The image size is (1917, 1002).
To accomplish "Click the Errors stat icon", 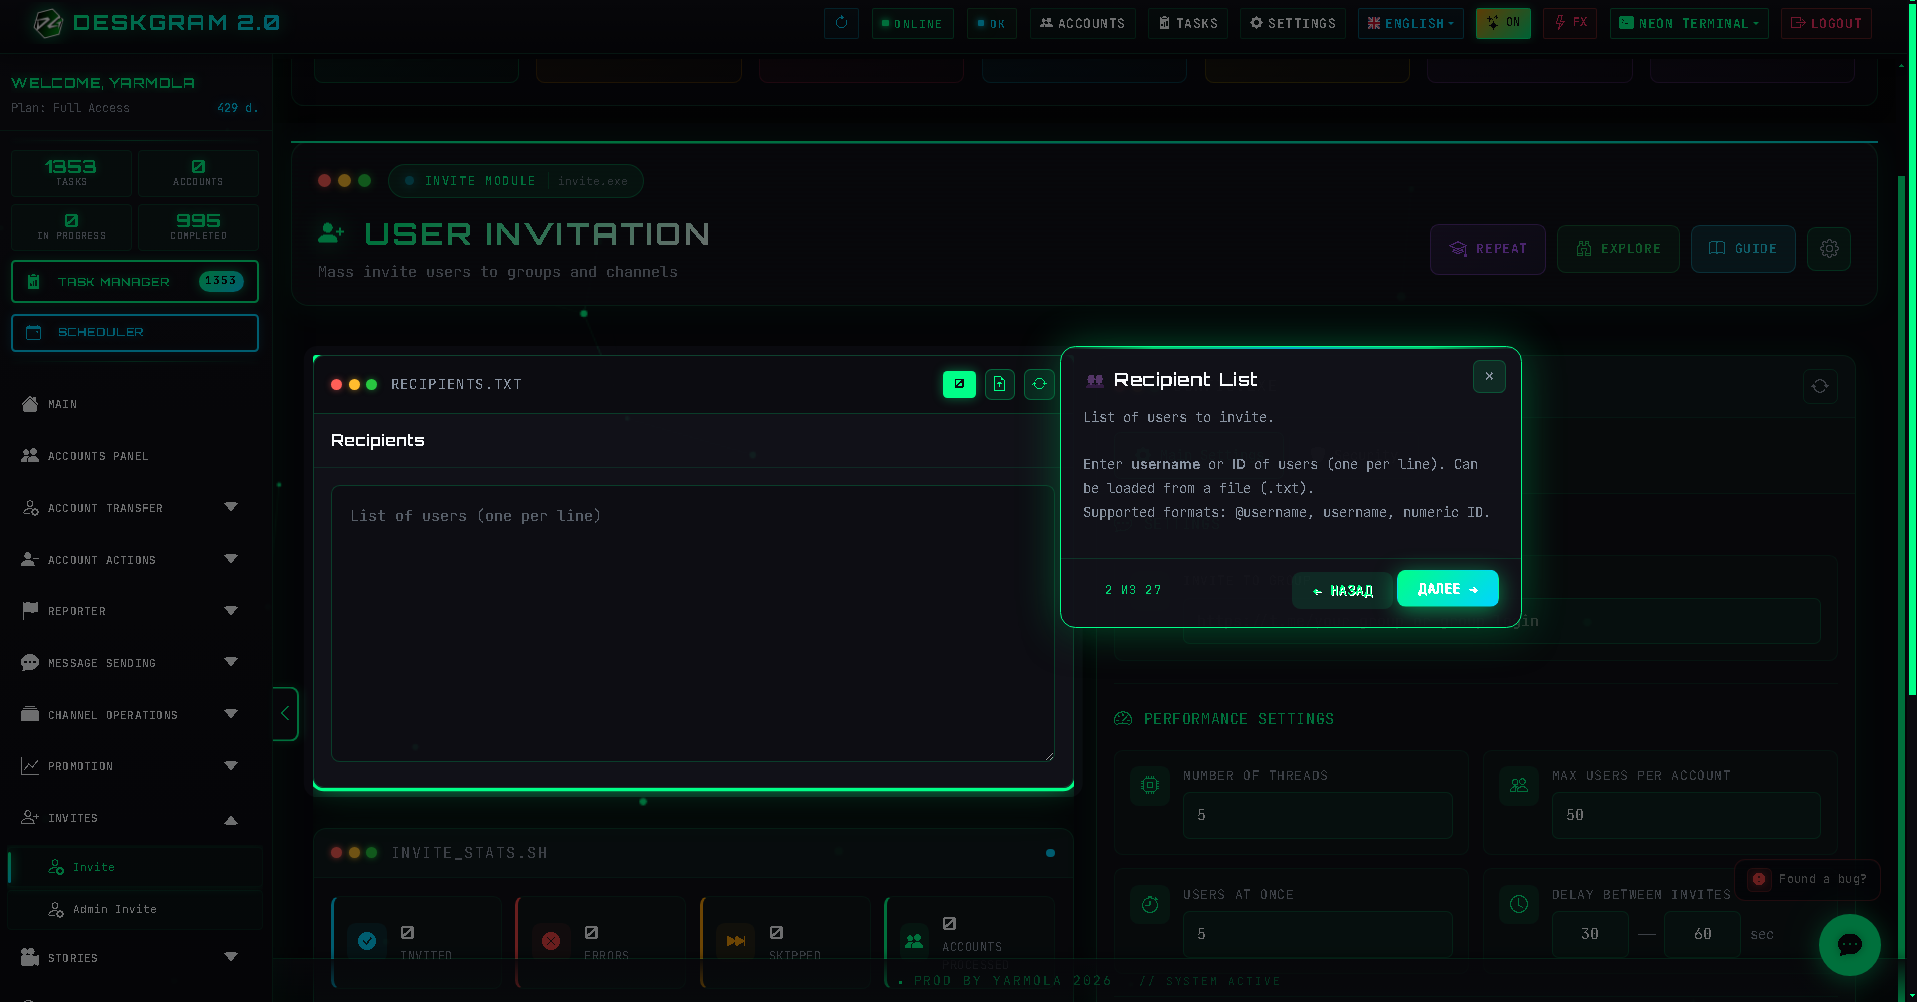I will (x=551, y=941).
